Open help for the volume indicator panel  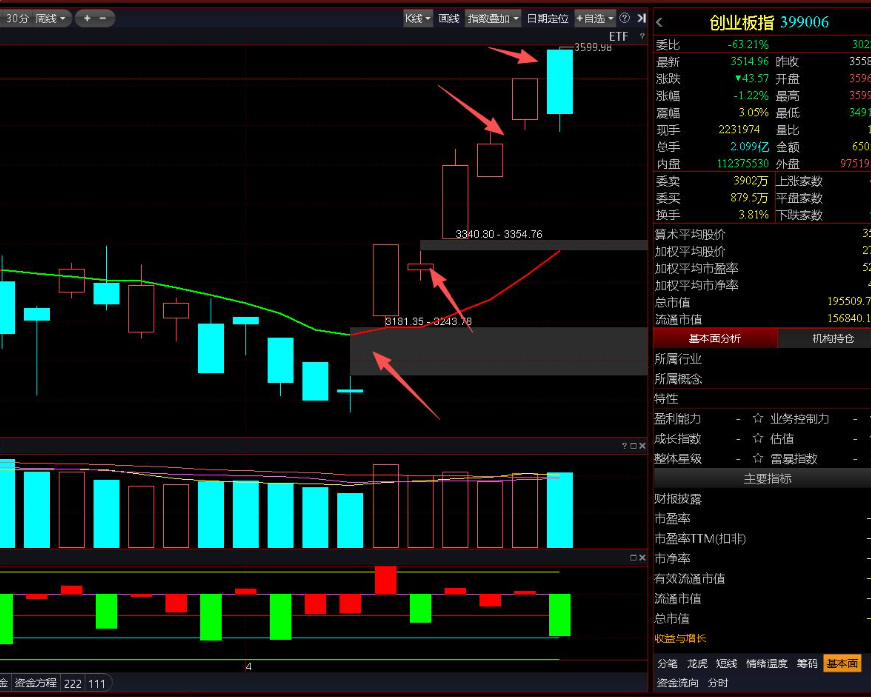[x=623, y=445]
